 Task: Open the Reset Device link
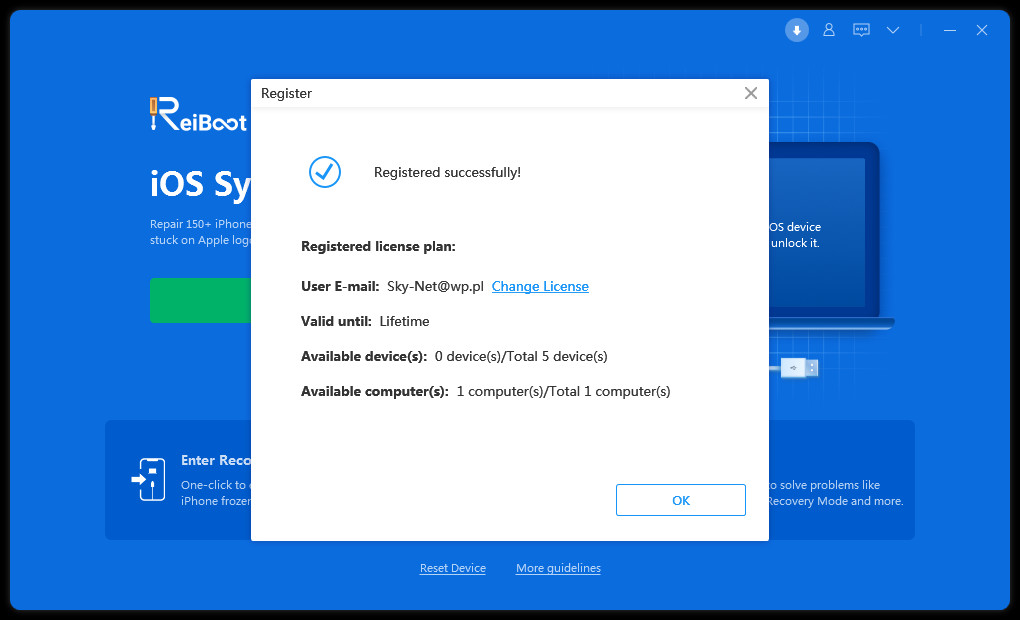point(453,568)
